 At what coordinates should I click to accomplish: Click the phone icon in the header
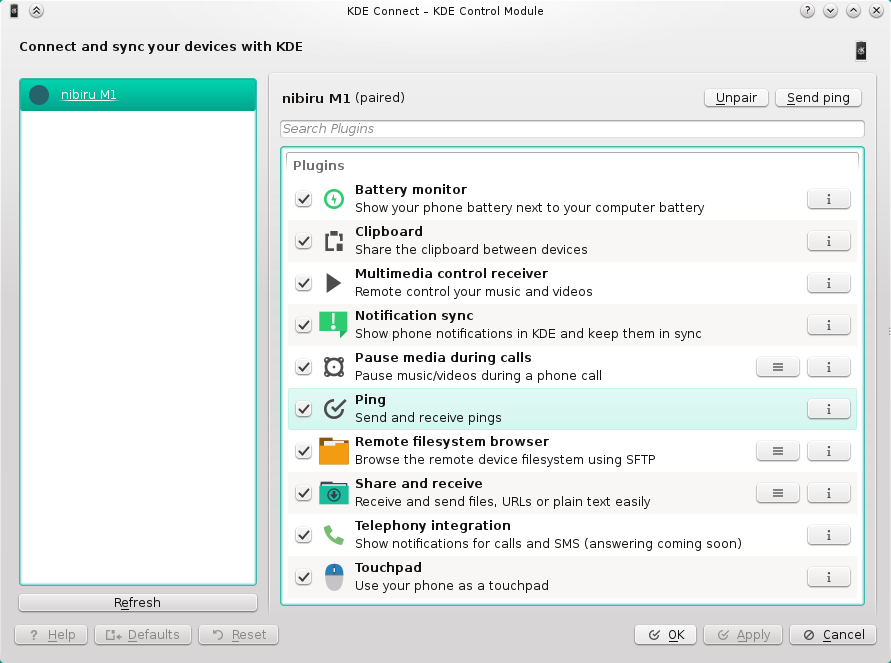(x=861, y=51)
